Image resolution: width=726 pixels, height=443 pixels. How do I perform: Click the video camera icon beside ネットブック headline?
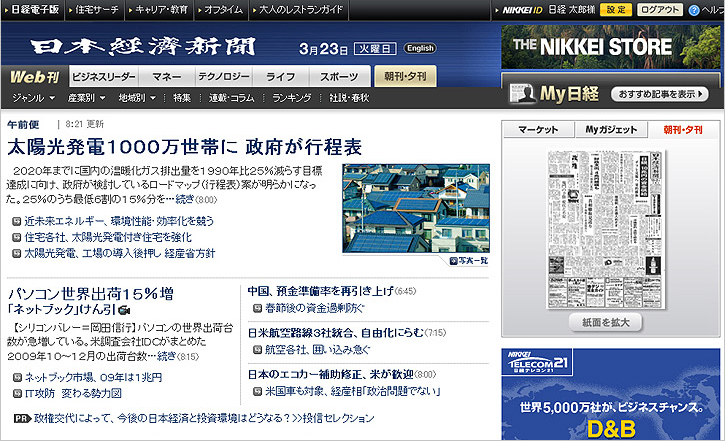[x=124, y=311]
